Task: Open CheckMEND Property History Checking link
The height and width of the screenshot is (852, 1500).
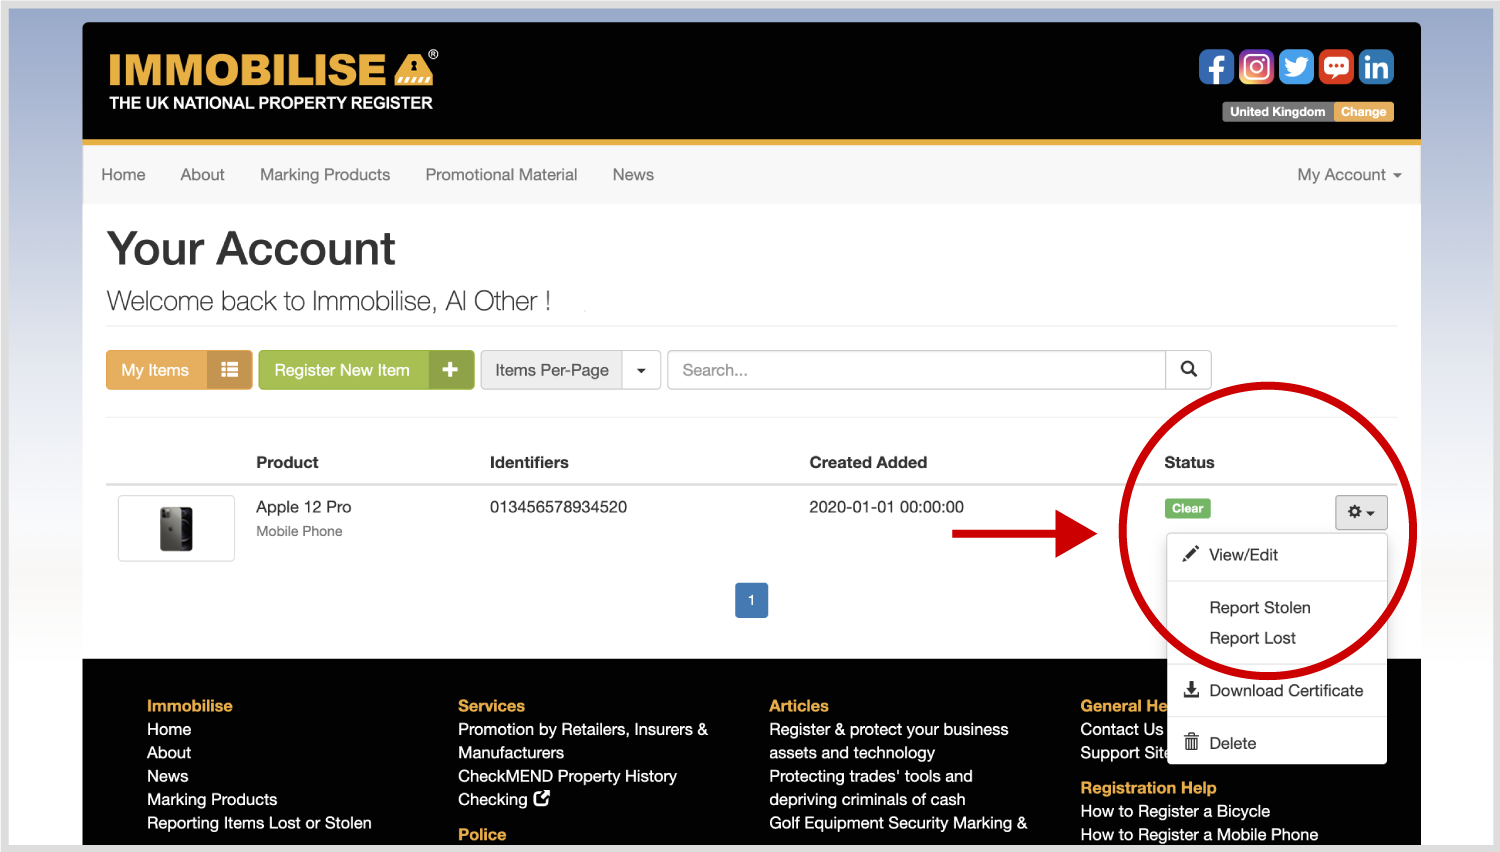Action: coord(567,787)
